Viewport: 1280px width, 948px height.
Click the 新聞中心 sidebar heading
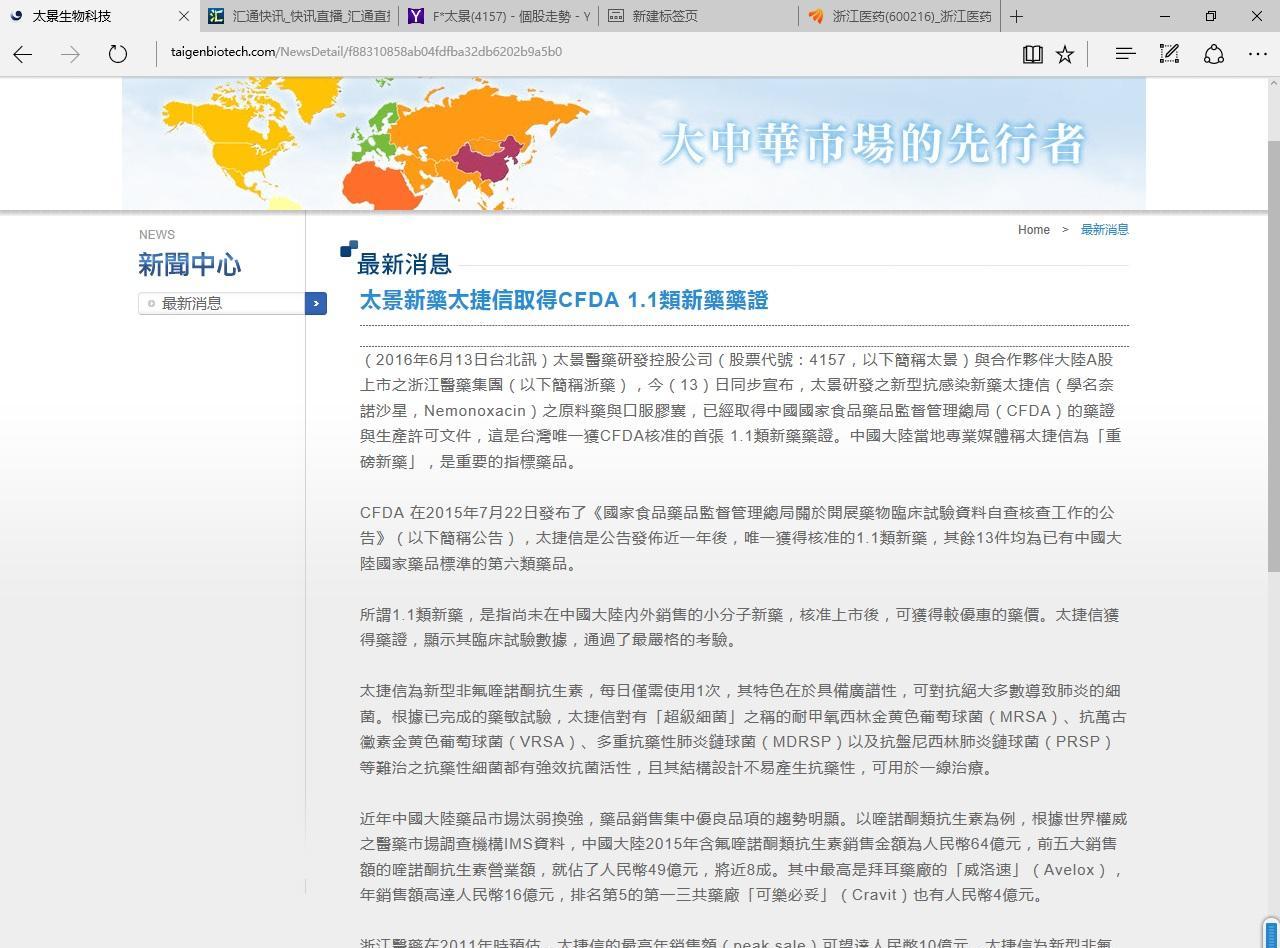pyautogui.click(x=189, y=265)
